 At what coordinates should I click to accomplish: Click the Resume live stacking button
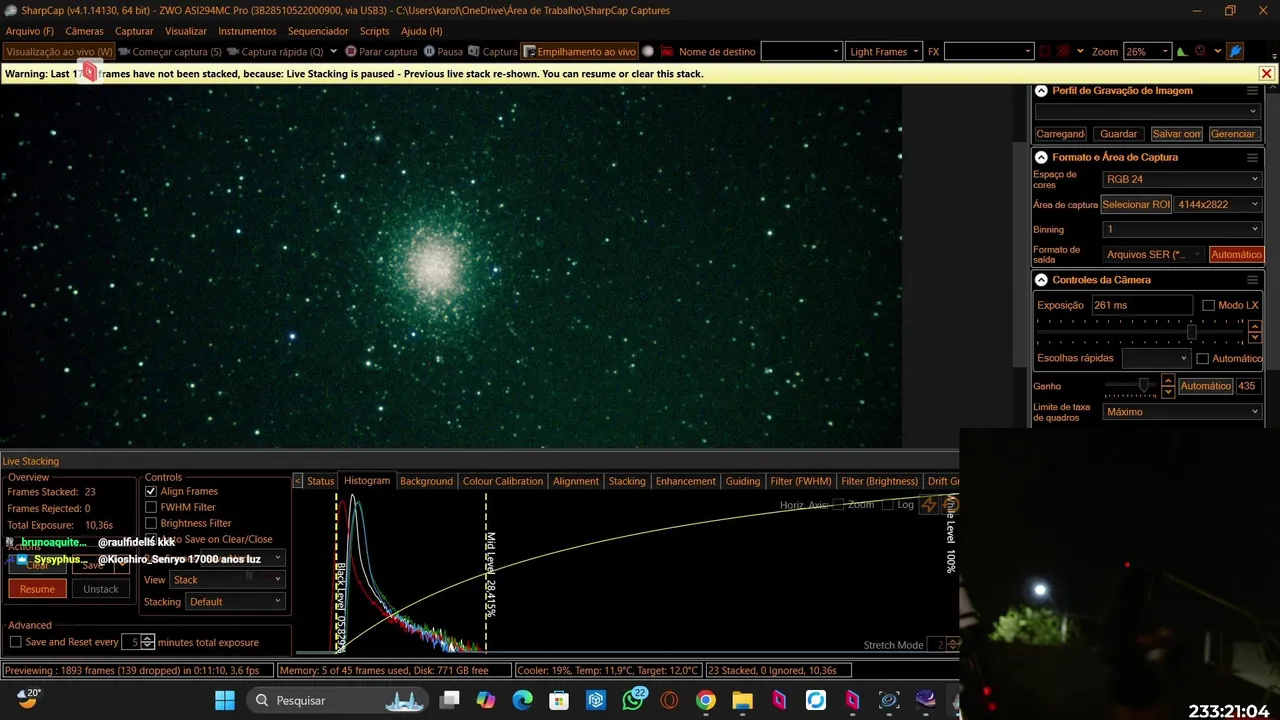click(x=37, y=589)
